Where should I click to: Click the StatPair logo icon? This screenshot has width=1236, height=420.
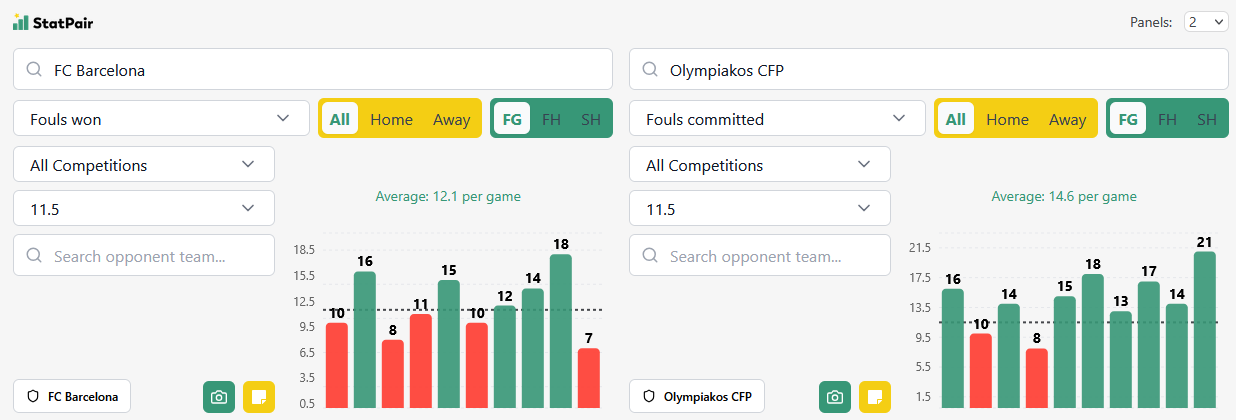(x=21, y=22)
